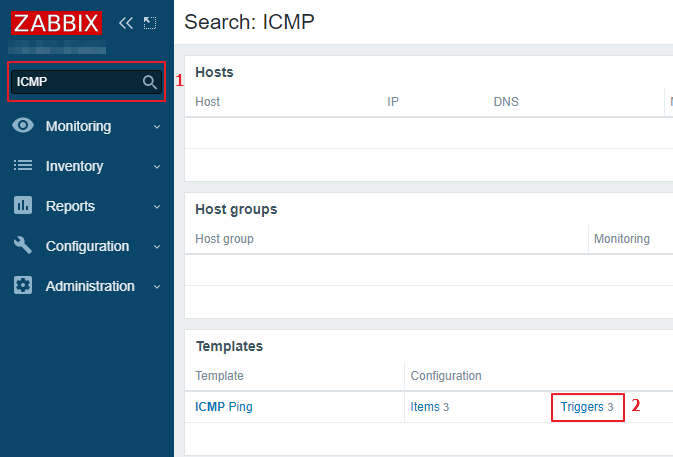The width and height of the screenshot is (673, 457).
Task: Open the Monitoring menu
Action: coord(78,126)
